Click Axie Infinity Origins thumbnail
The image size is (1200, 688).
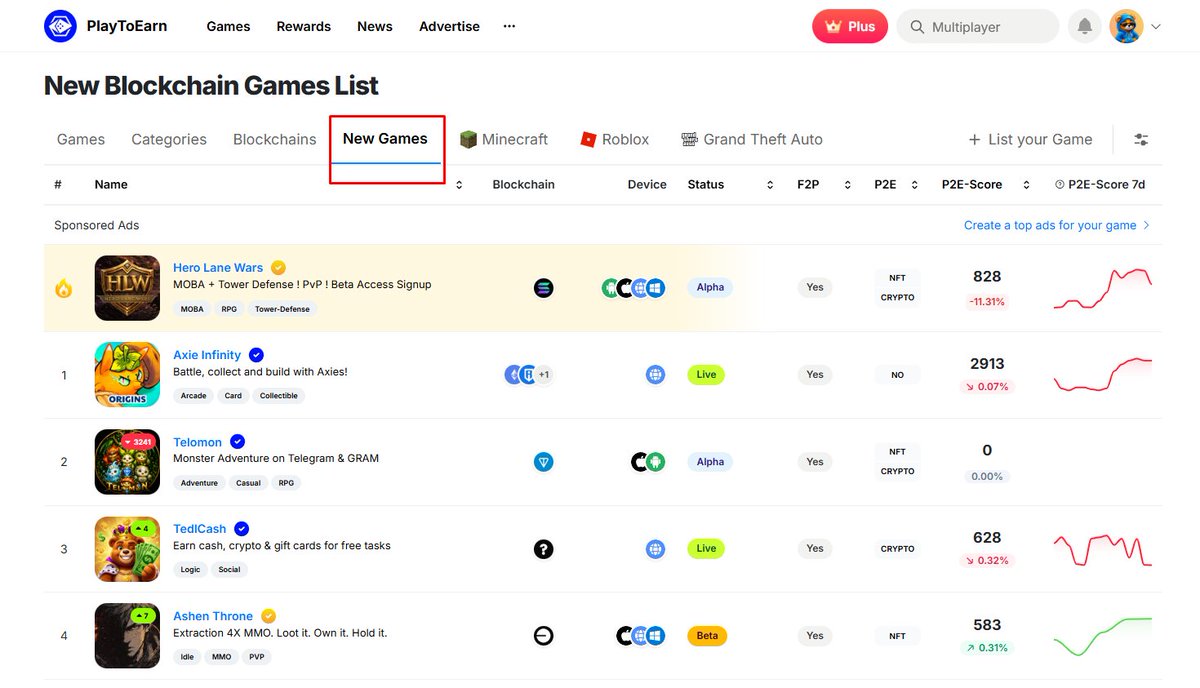[127, 374]
